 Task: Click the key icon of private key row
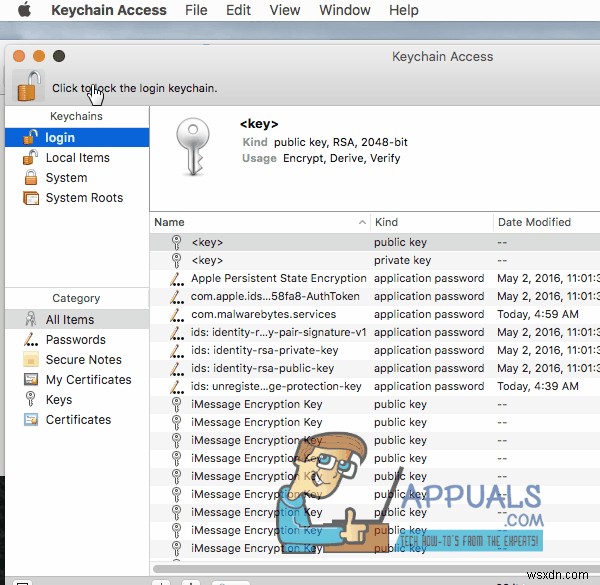tap(176, 260)
